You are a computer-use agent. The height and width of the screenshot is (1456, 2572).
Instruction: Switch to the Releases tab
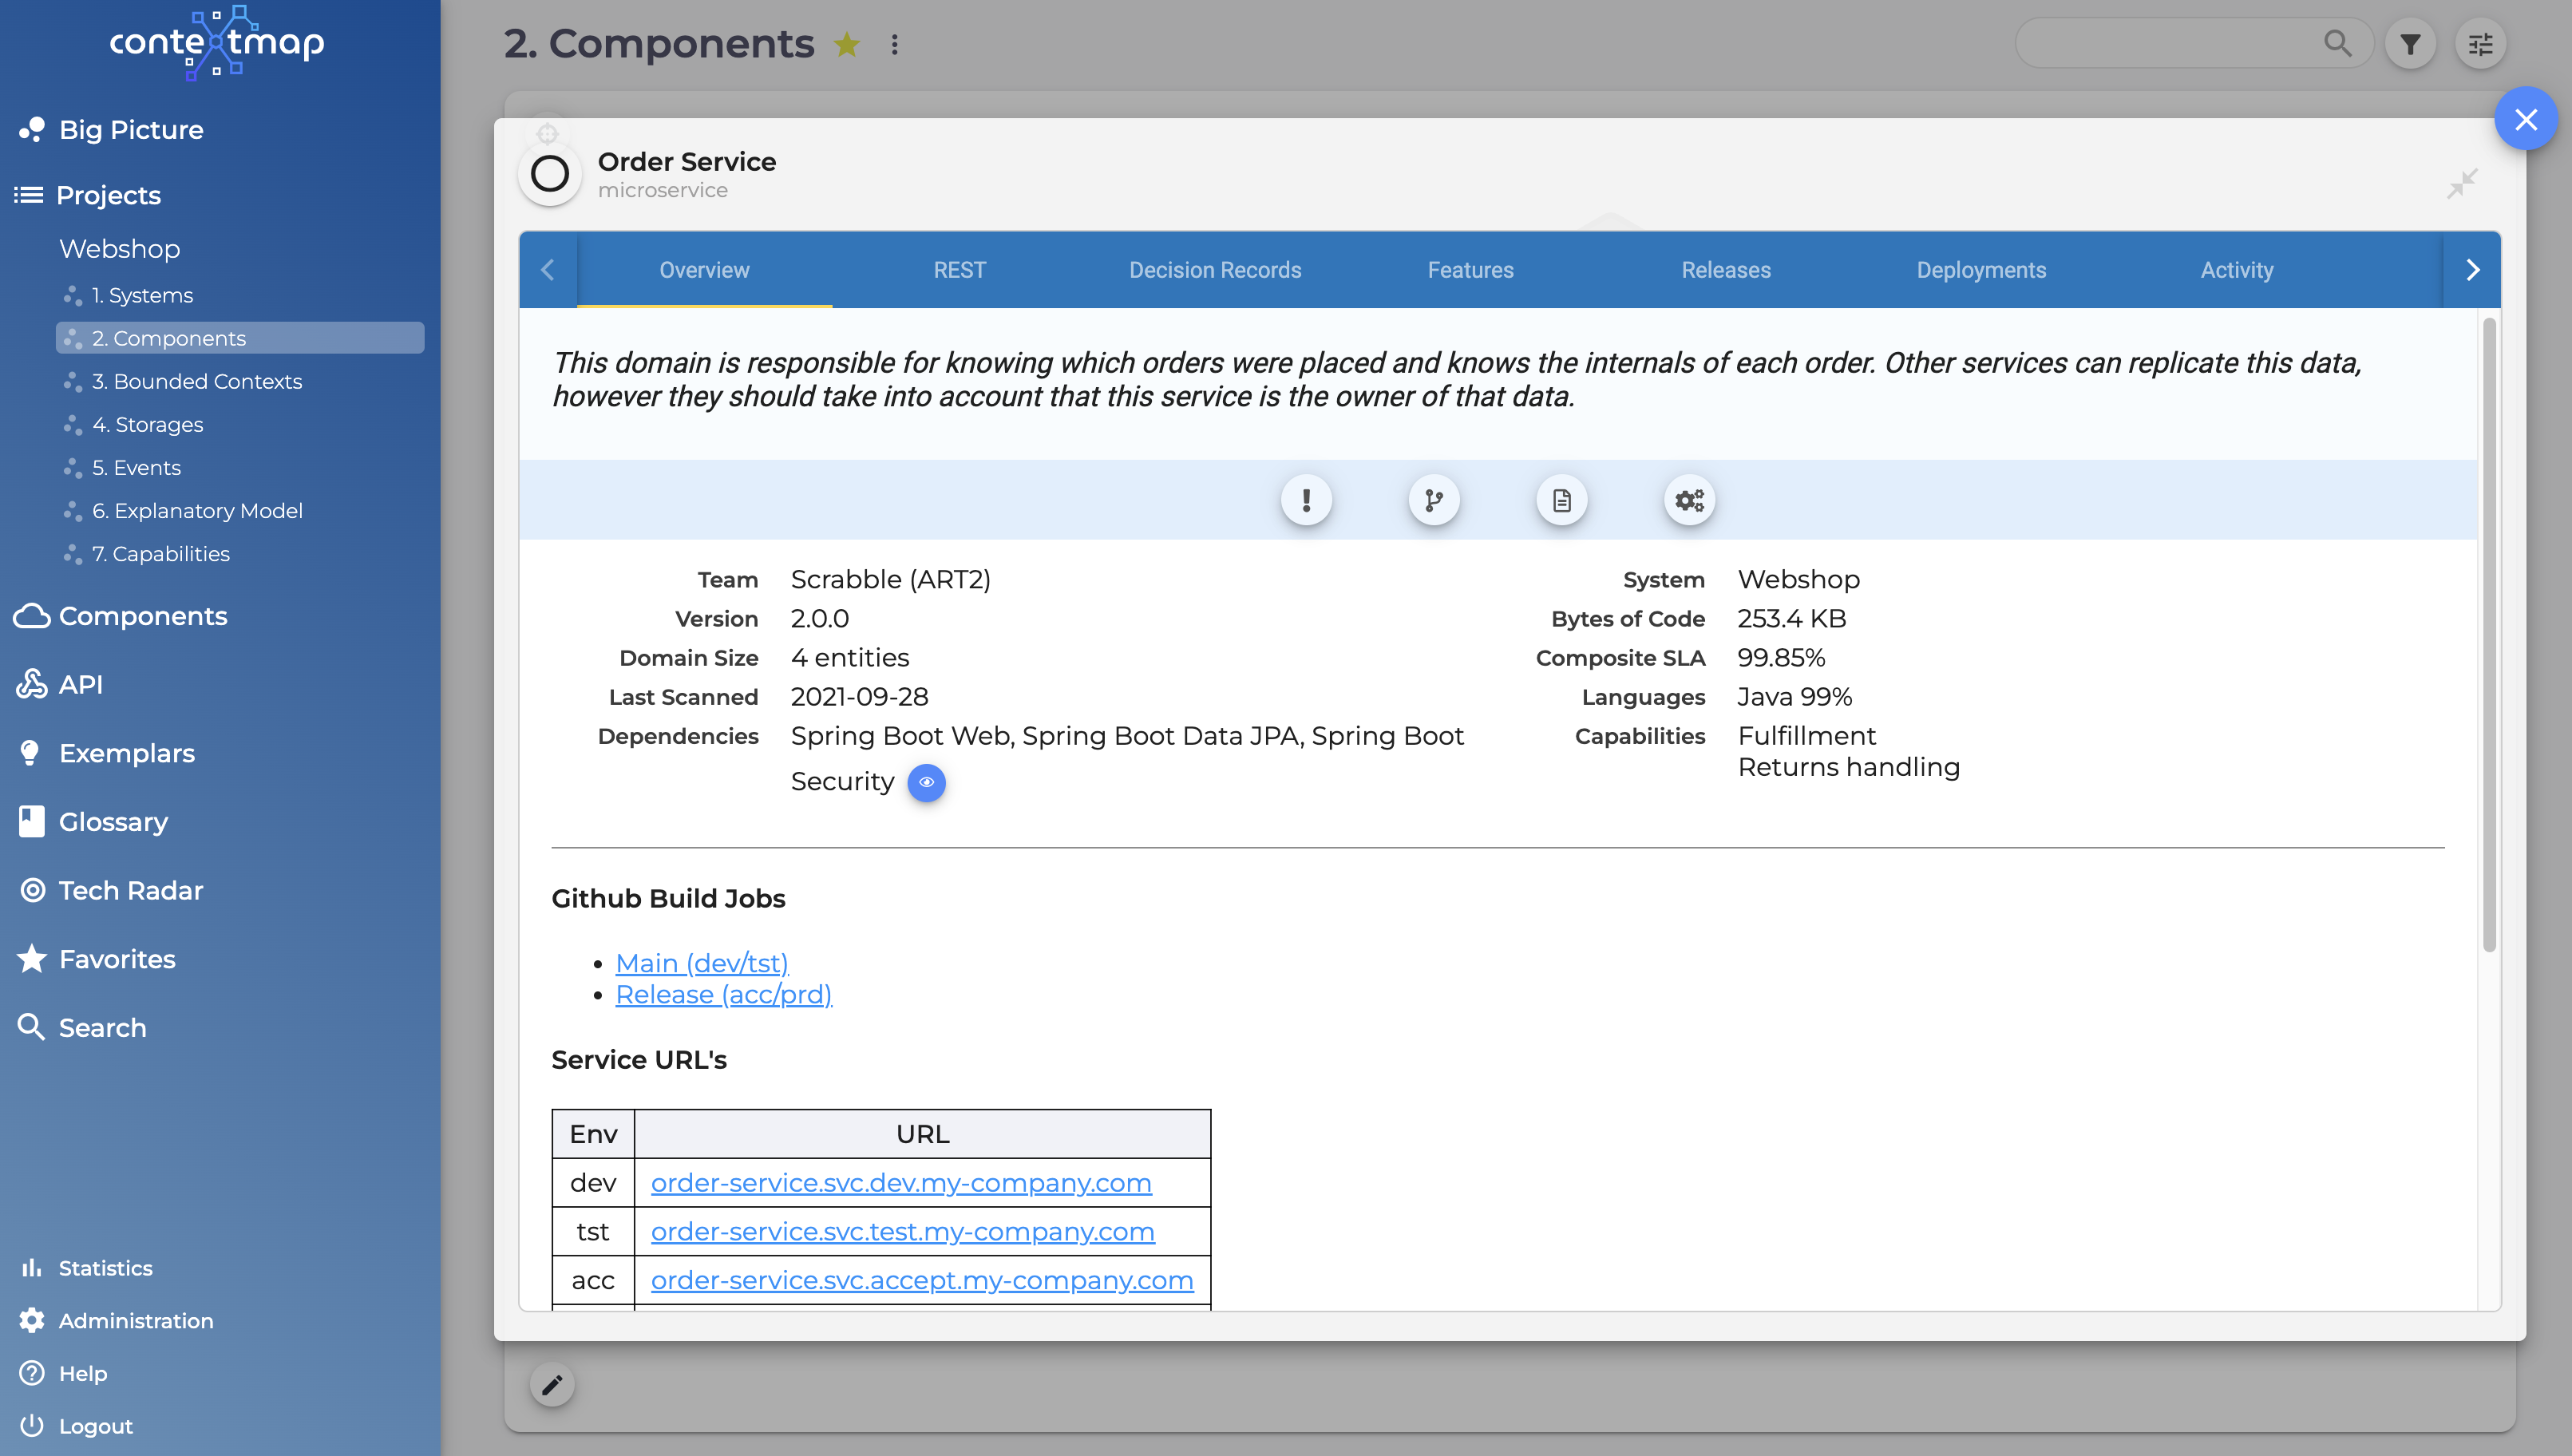click(x=1726, y=270)
